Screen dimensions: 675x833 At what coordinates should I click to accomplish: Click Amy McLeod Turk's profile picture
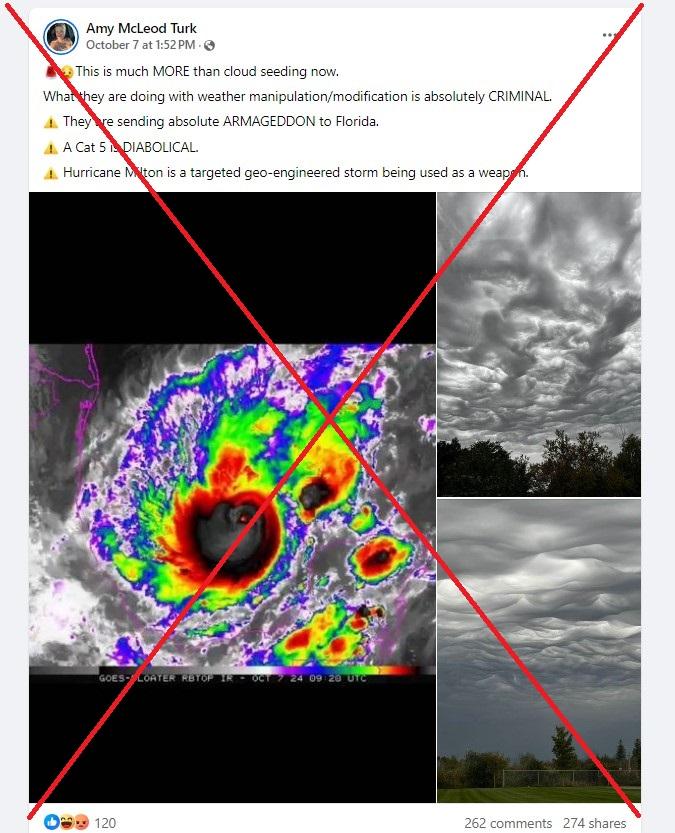[x=61, y=37]
